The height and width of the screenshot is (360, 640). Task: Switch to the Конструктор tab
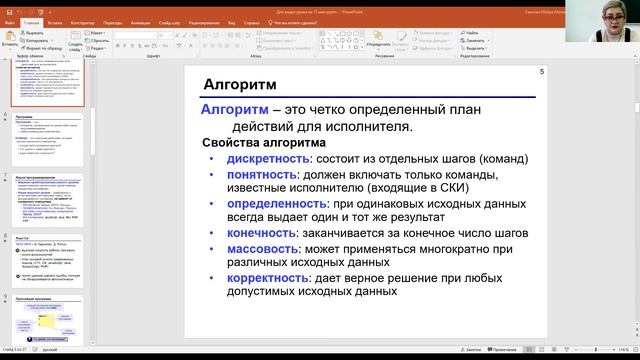pyautogui.click(x=82, y=23)
